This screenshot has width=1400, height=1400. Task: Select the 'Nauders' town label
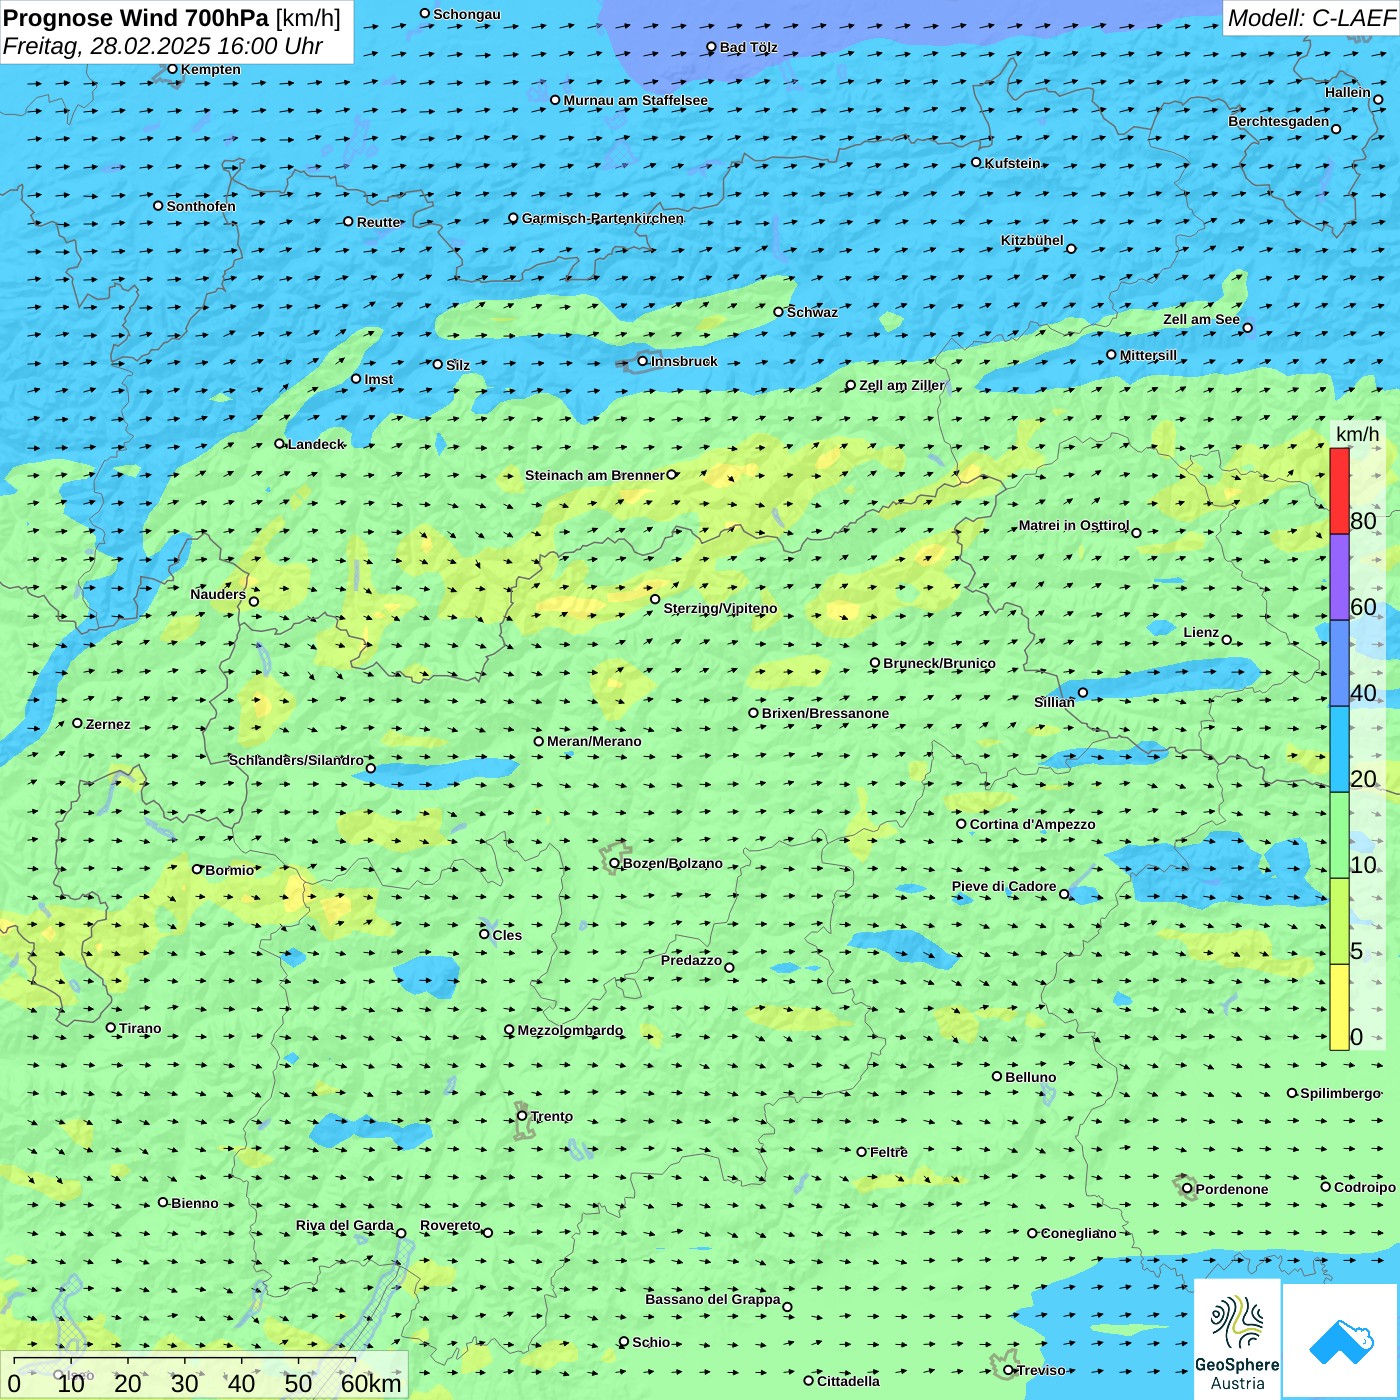(218, 594)
